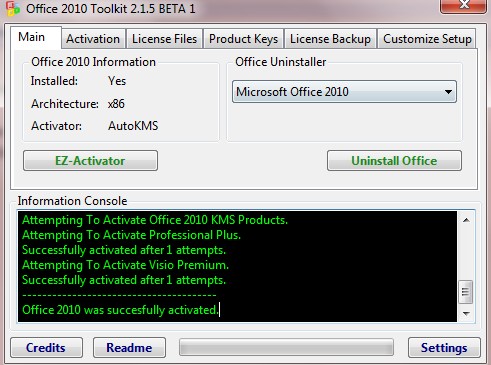Click the 'AutoKMS' activator value
Viewport: 491px width, 365px height.
(133, 126)
